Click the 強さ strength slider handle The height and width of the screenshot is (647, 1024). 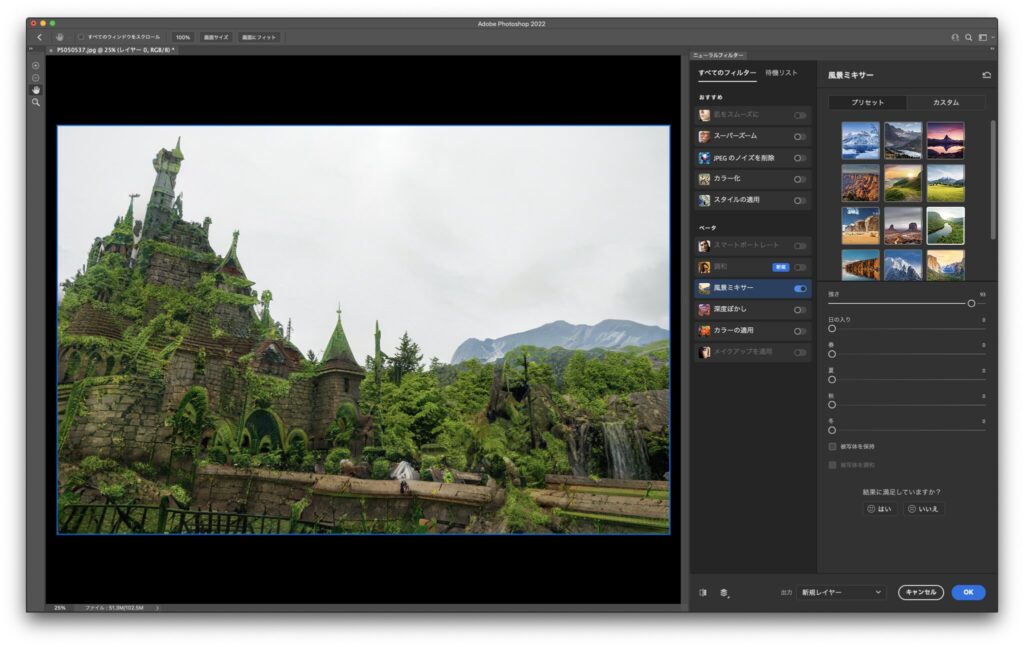click(x=971, y=303)
